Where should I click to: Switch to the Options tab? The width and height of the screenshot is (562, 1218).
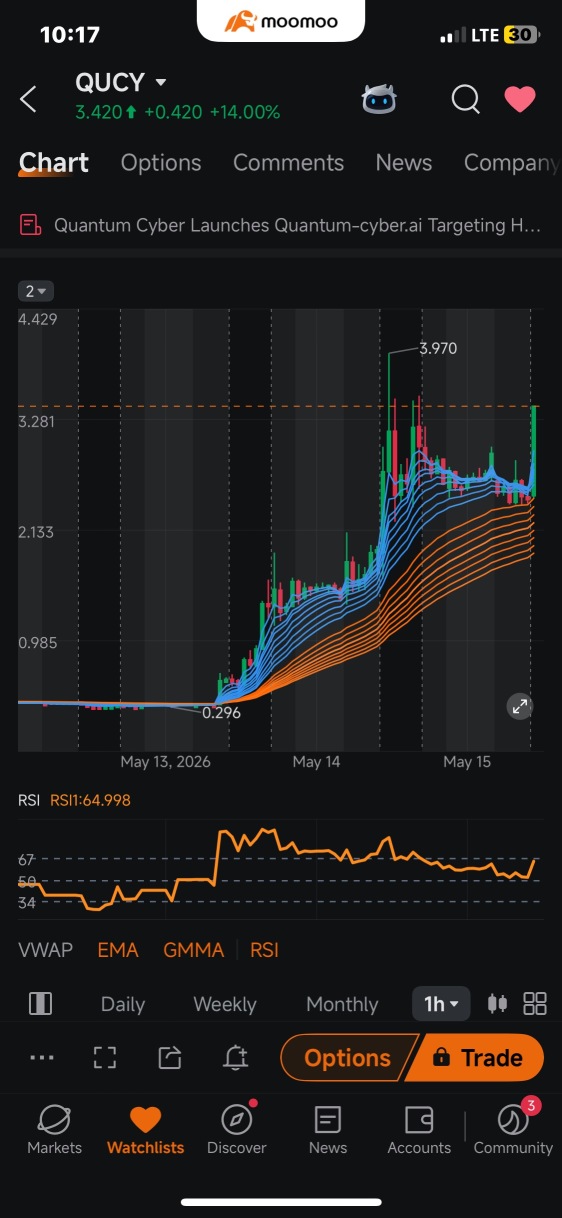(161, 163)
